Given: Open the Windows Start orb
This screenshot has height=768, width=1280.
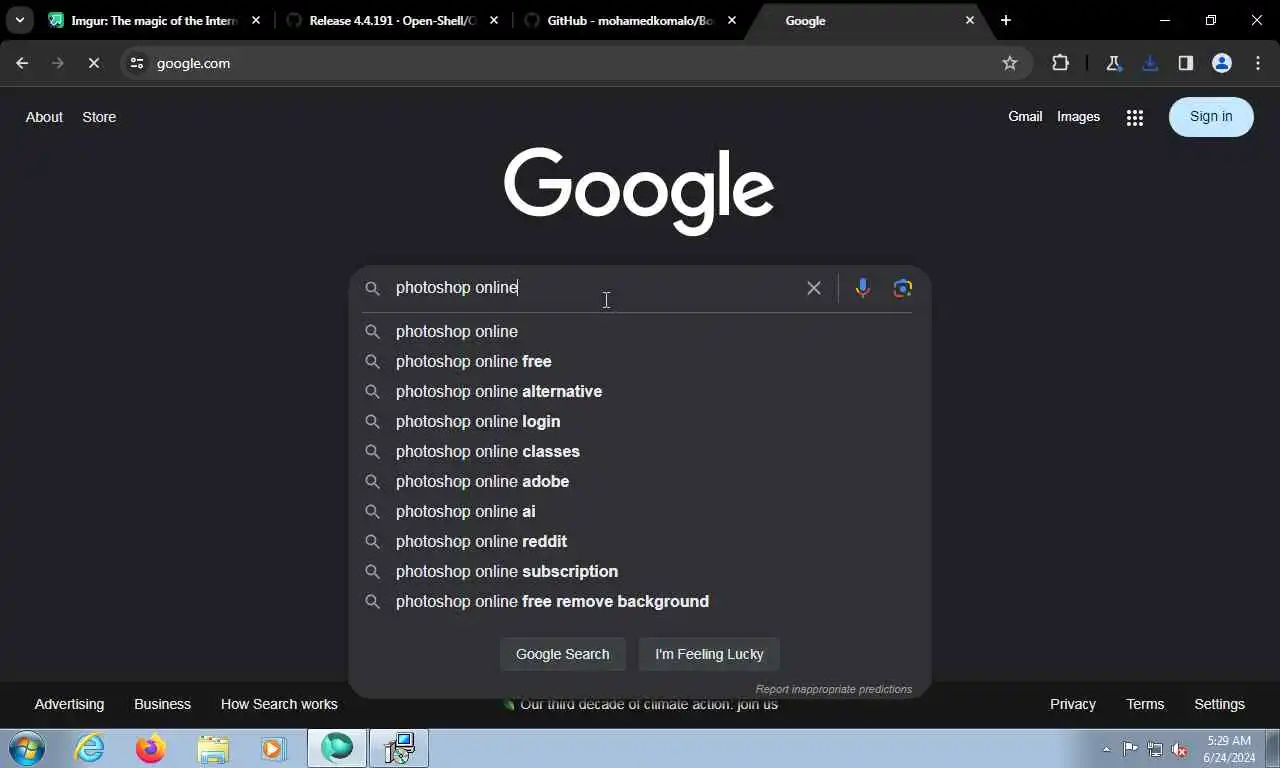Looking at the screenshot, I should pos(27,748).
